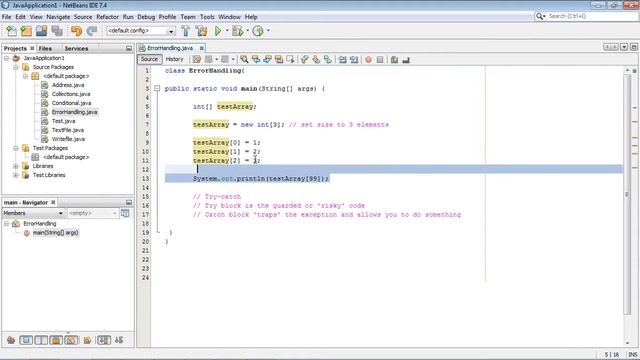Click the Build Project hammer icon

tap(186, 31)
